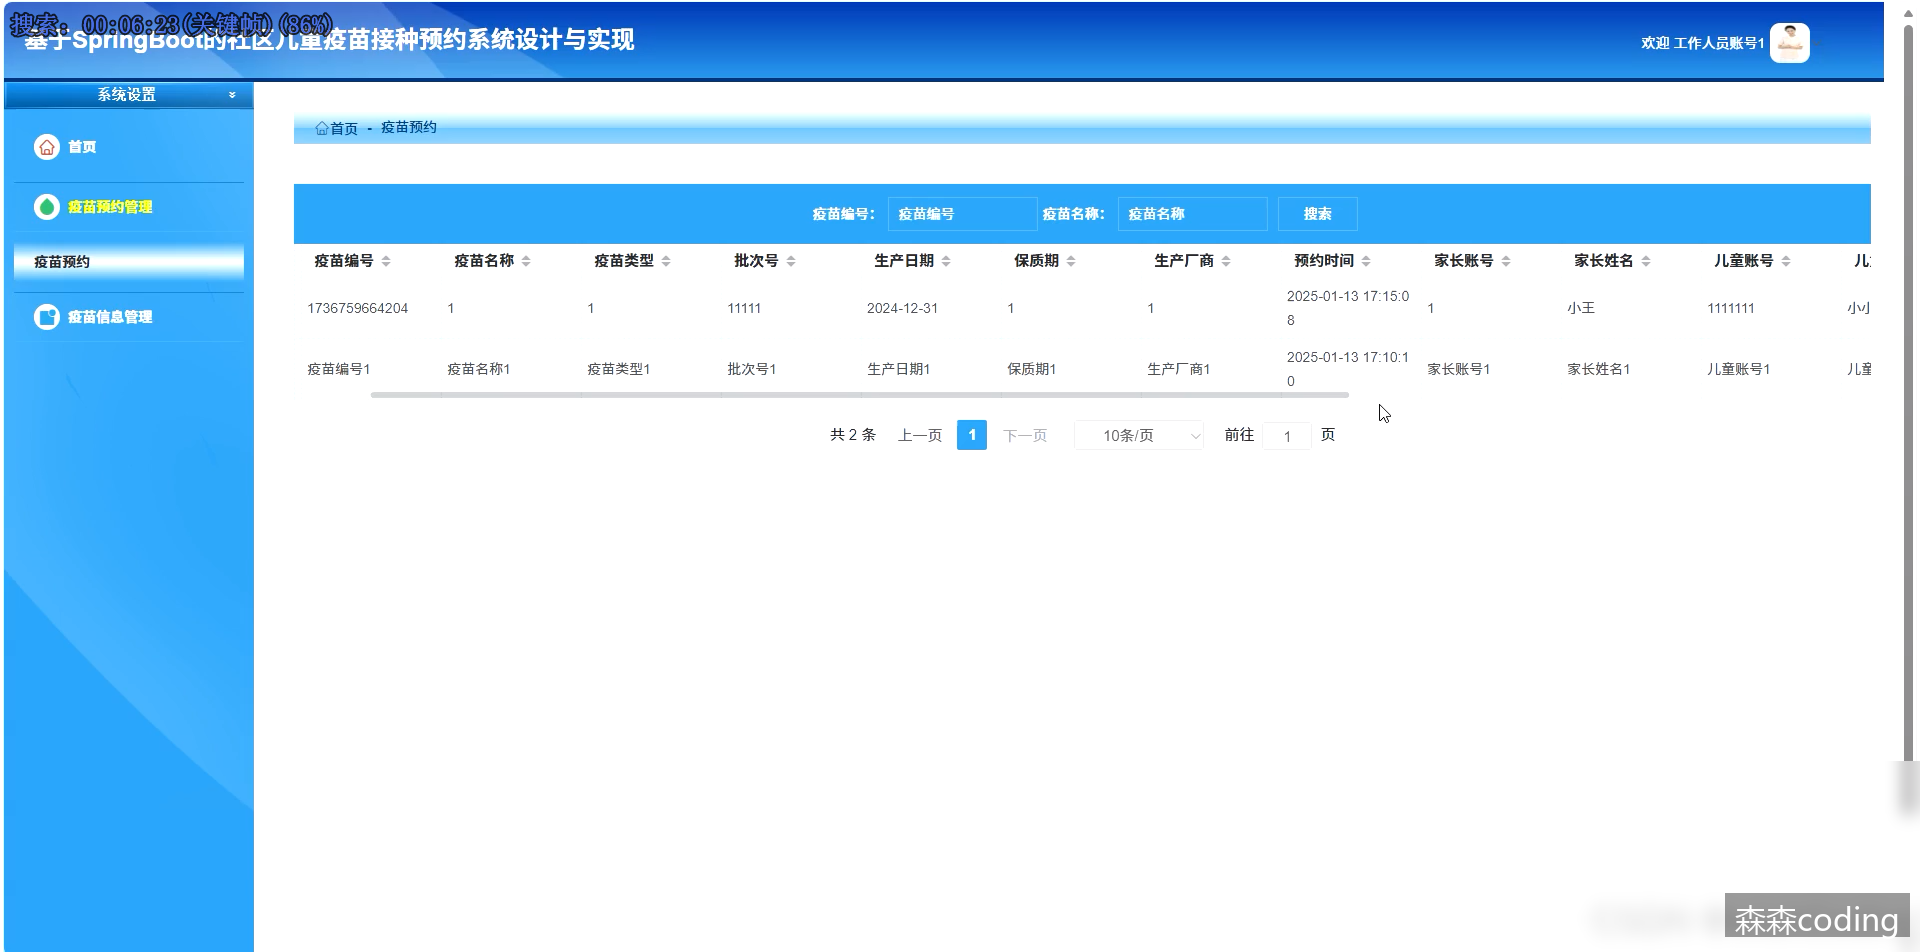Click the green vaccine appointment management icon

click(x=47, y=207)
